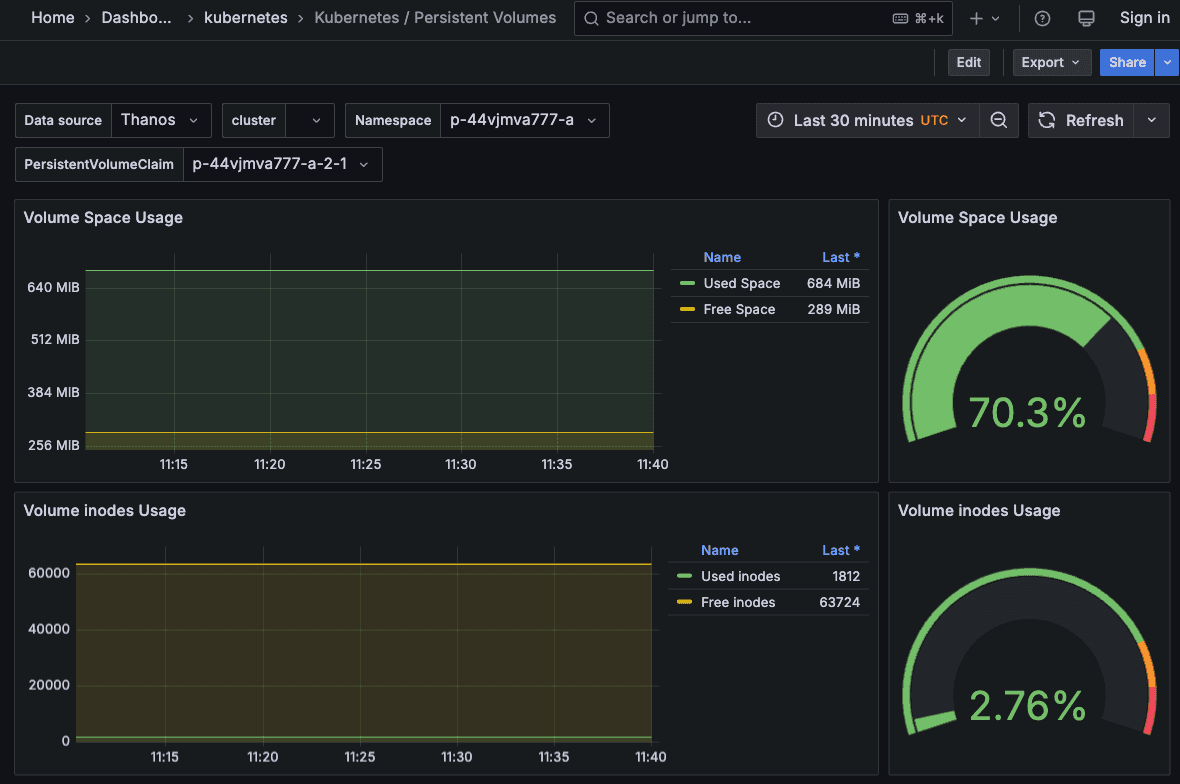Click the yellow Free Space color swatch

tap(687, 309)
